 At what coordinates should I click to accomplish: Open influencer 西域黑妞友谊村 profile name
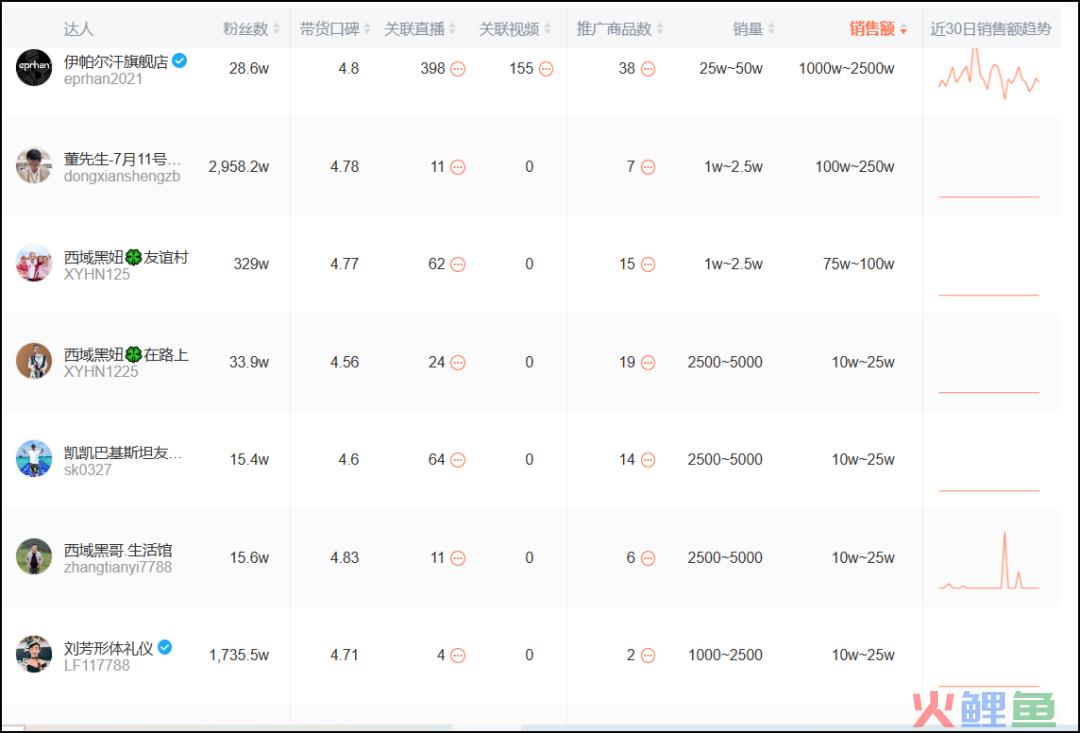[126, 257]
